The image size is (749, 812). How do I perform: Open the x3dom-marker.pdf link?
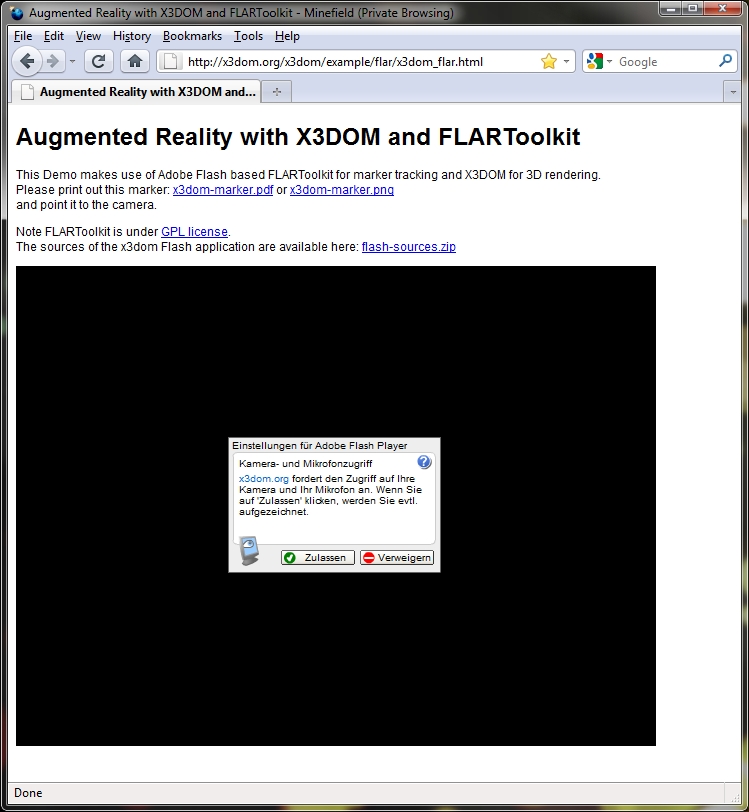pyautogui.click(x=223, y=190)
